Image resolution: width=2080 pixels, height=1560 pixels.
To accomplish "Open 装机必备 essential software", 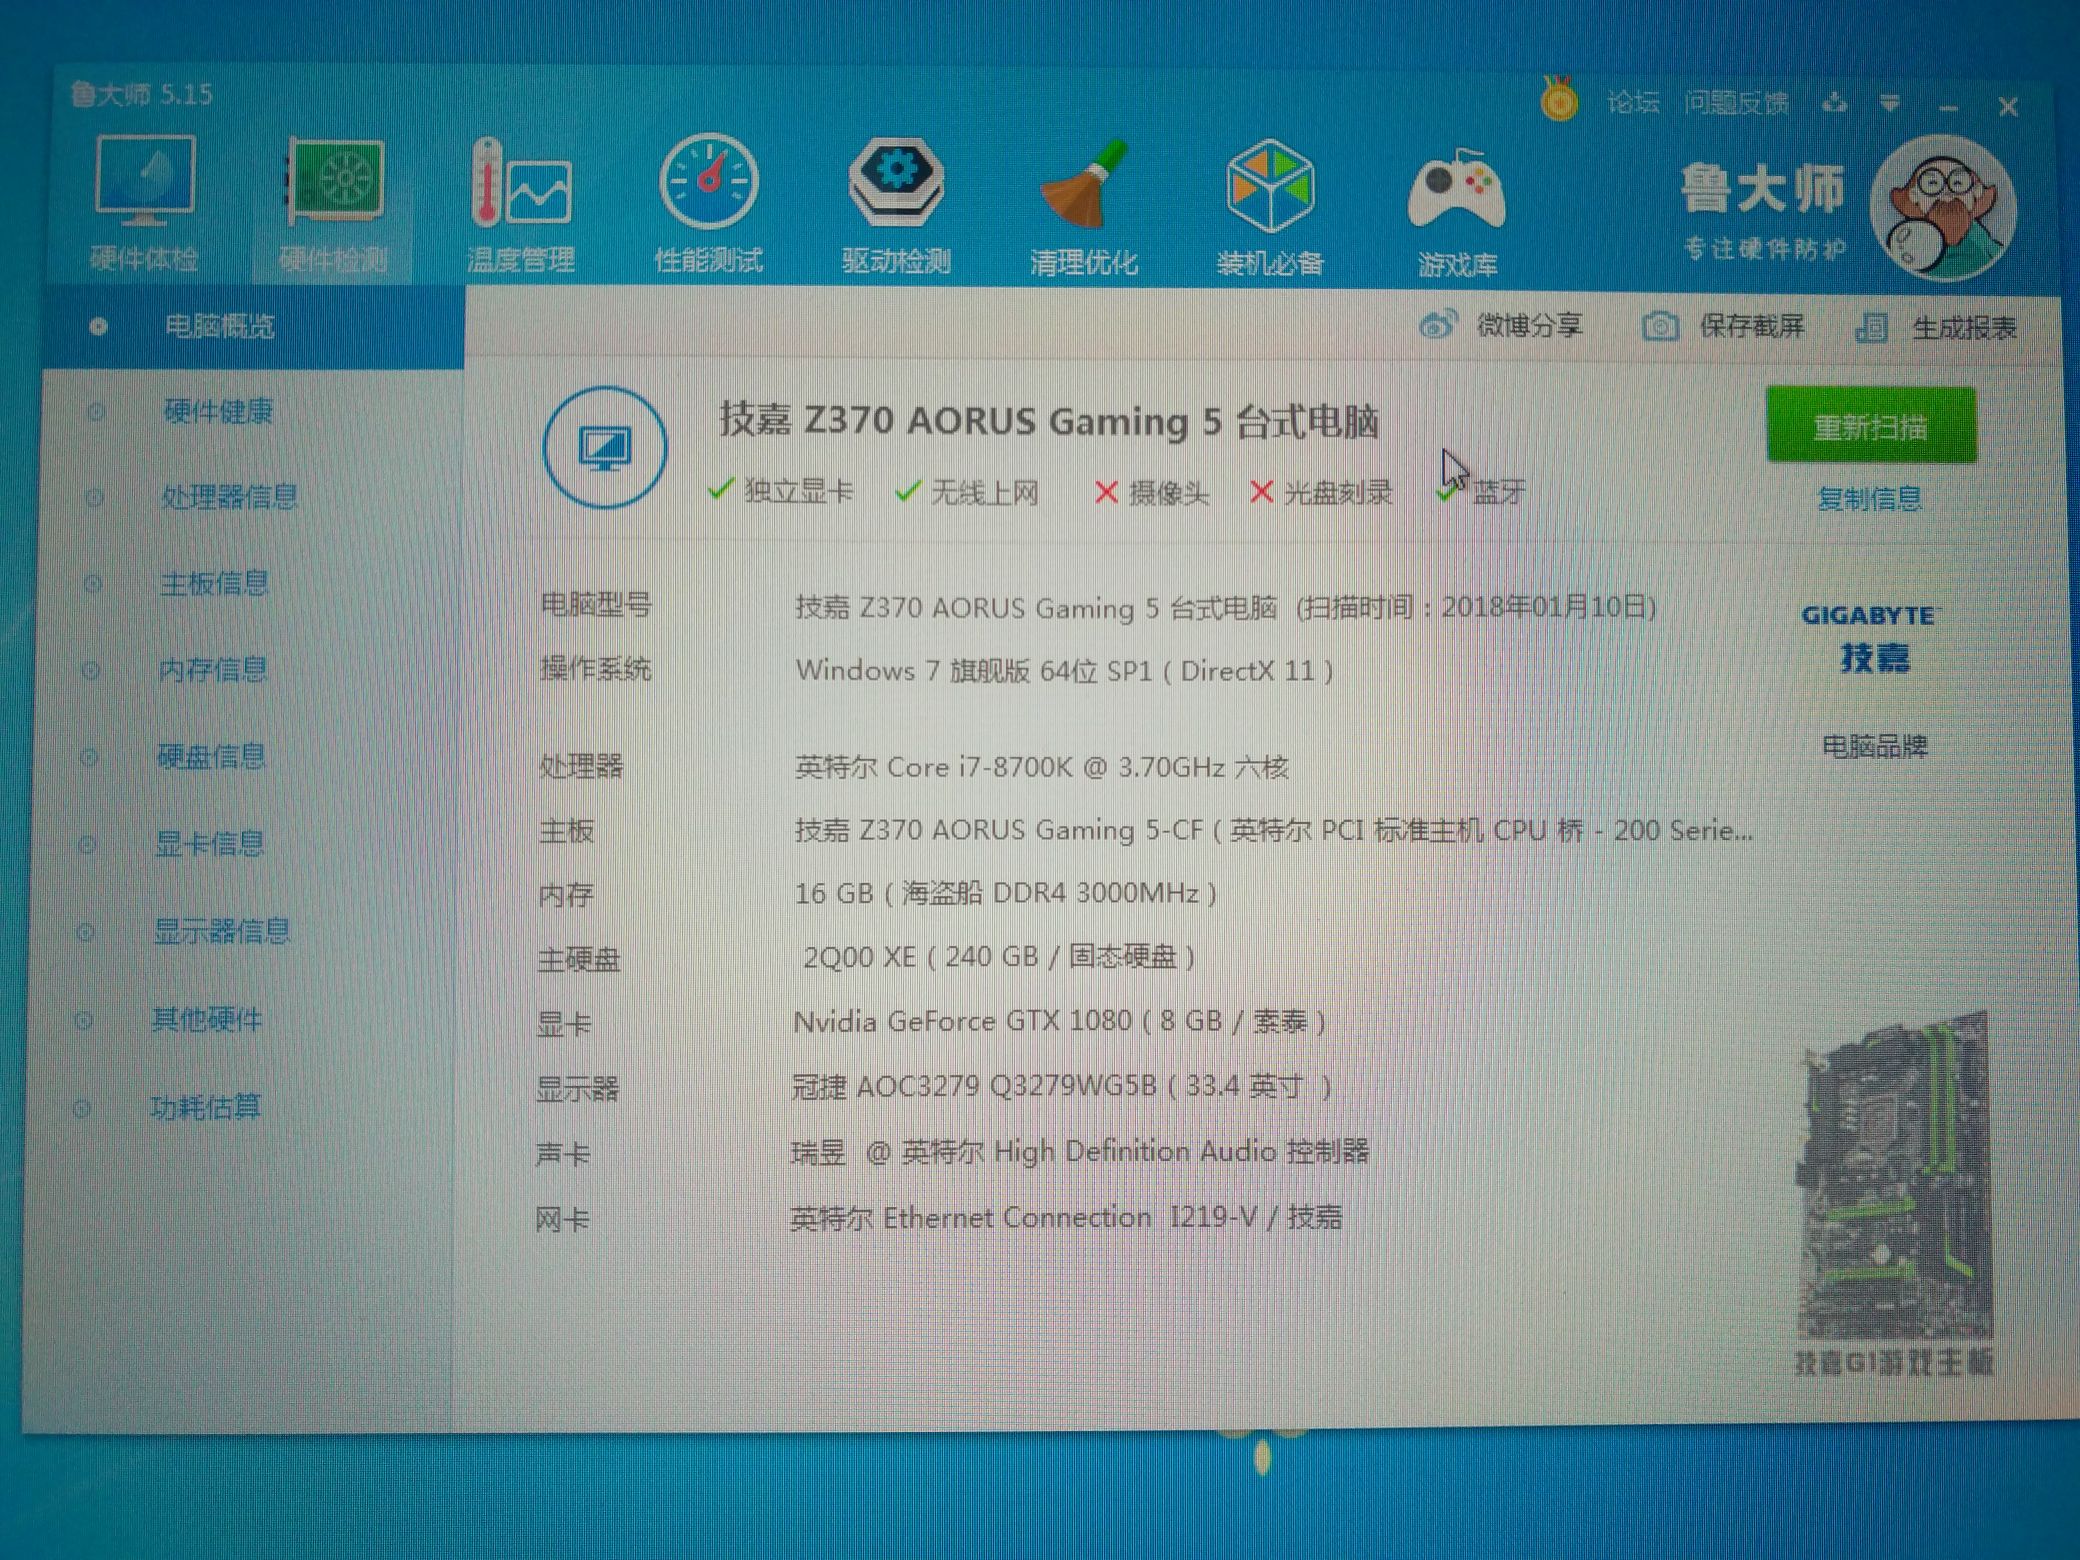I will [1270, 208].
